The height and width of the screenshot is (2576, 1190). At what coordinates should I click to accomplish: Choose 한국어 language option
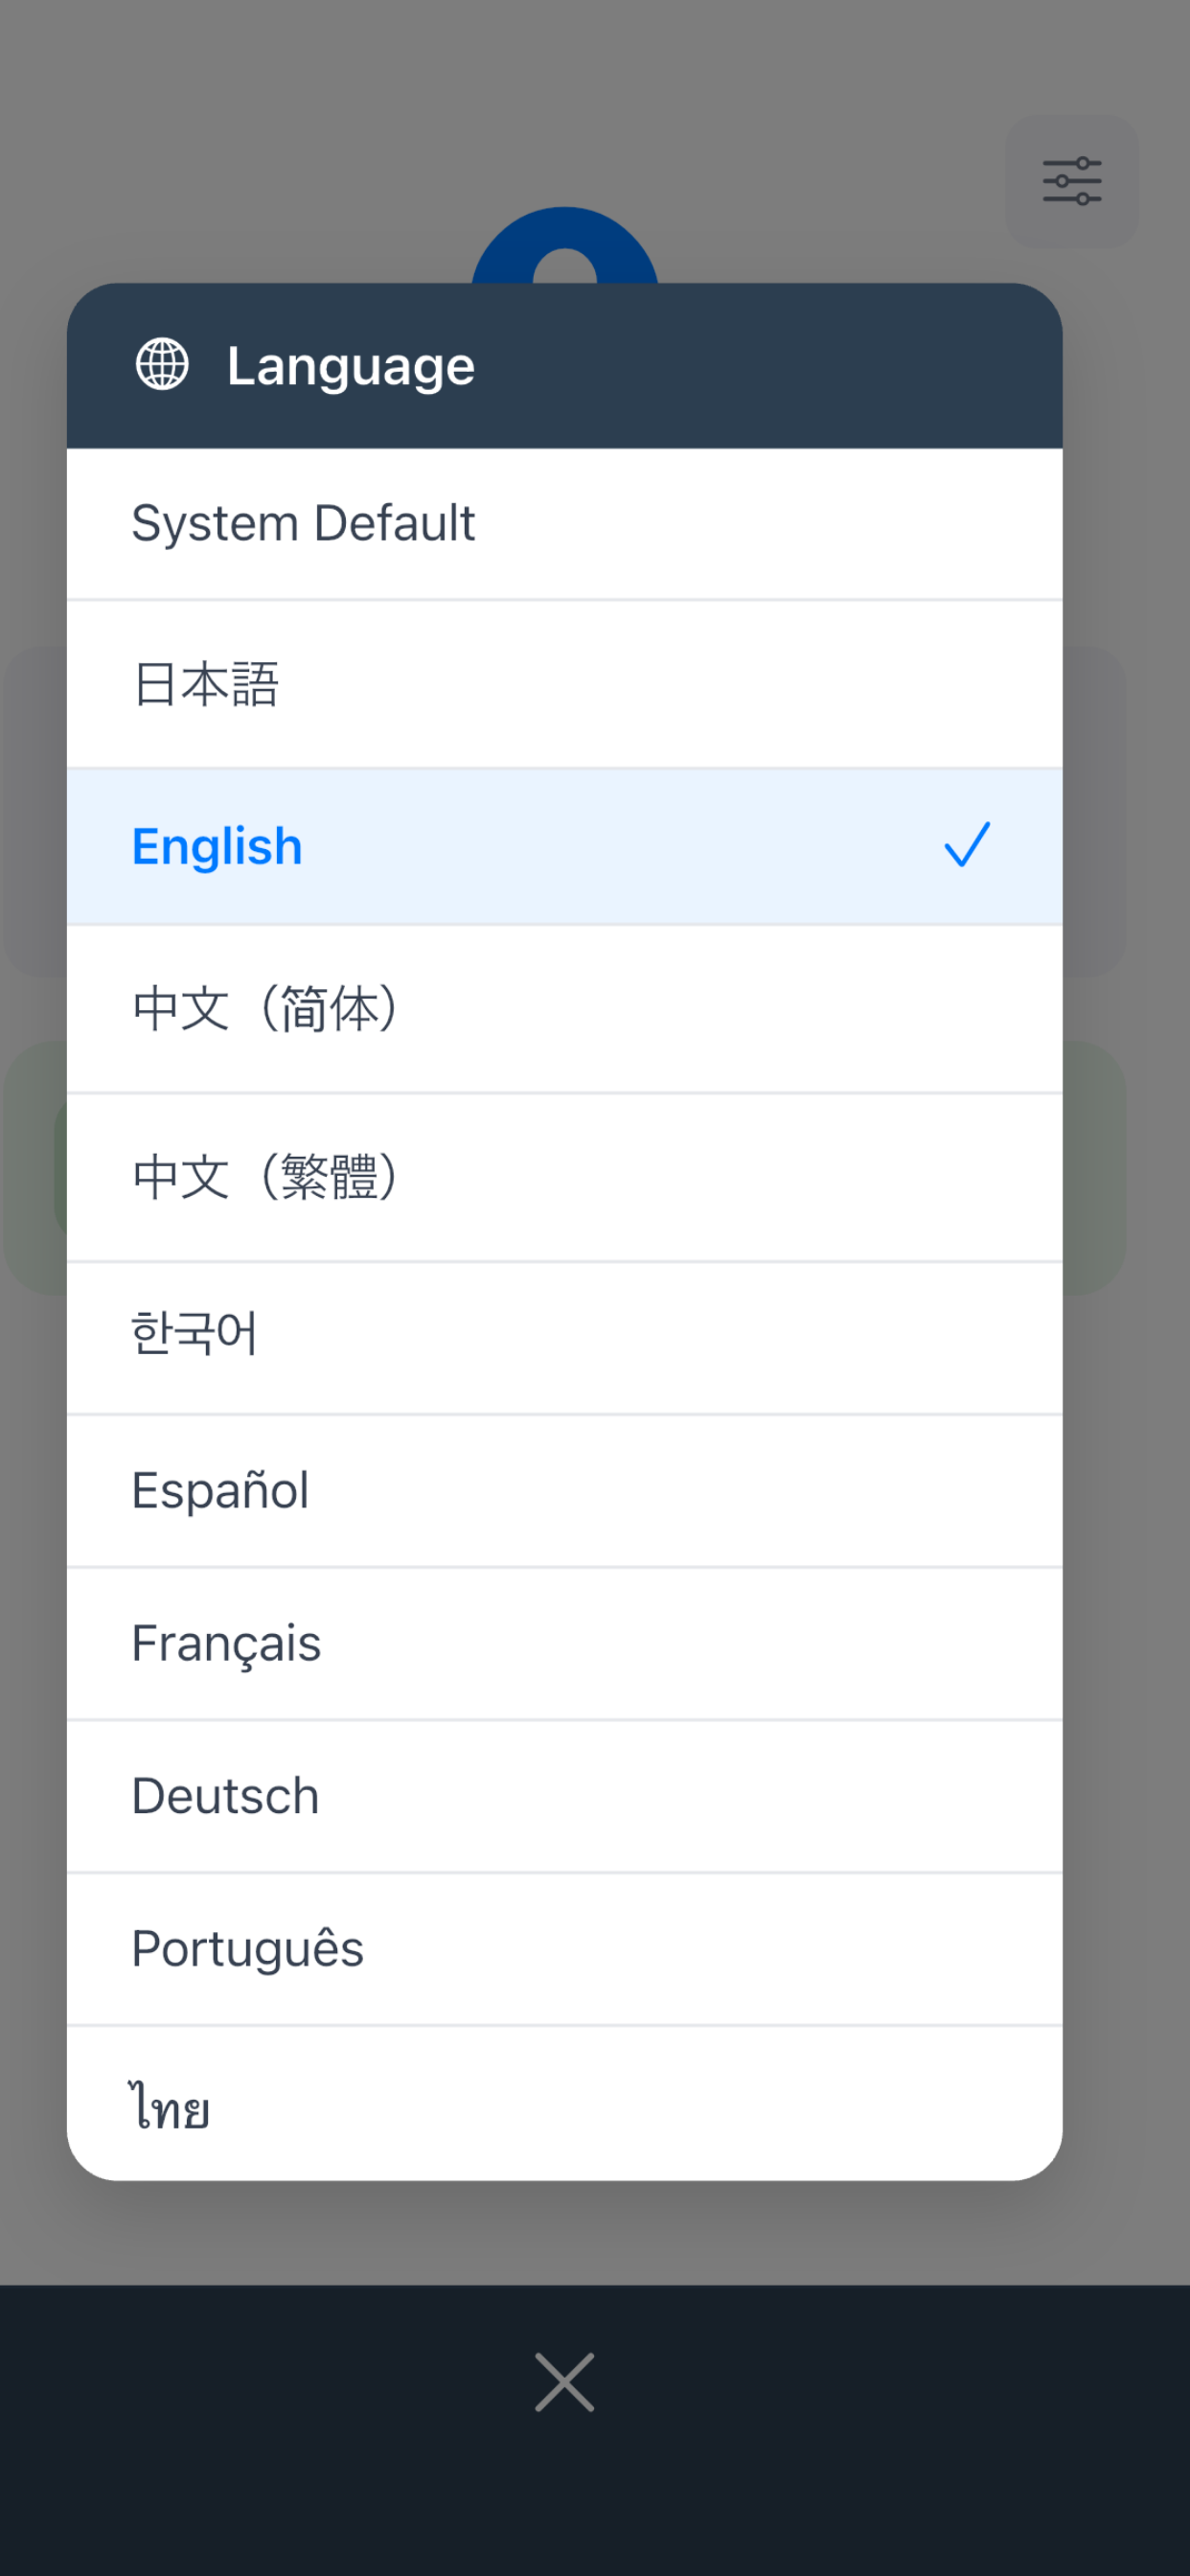194,1334
